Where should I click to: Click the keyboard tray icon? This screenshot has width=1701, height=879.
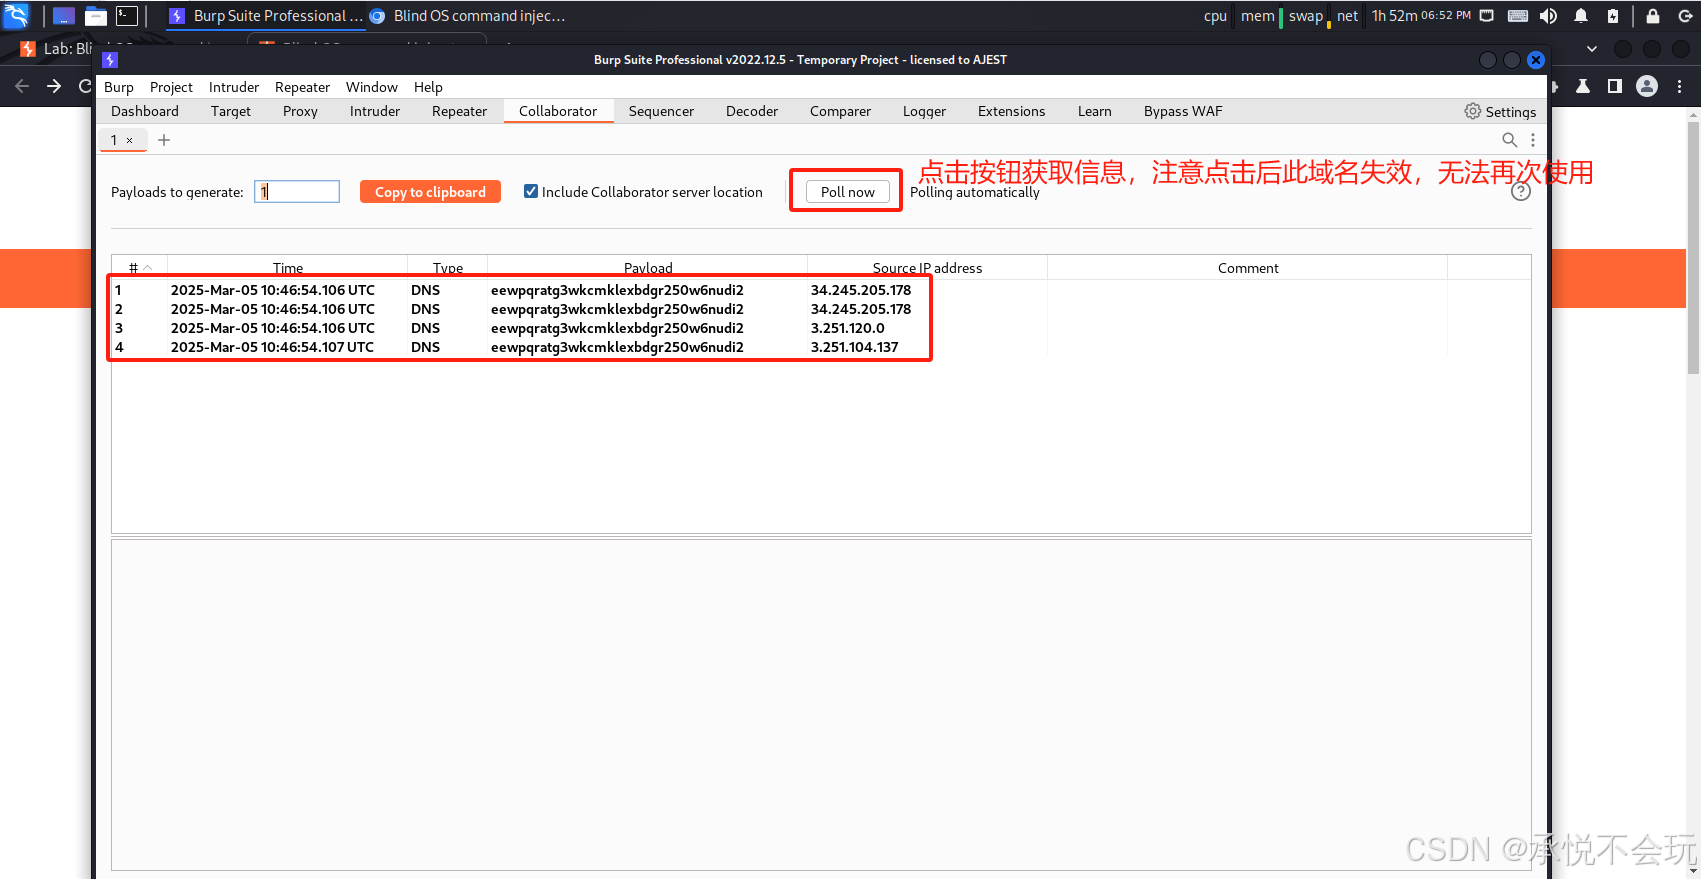(x=1518, y=16)
